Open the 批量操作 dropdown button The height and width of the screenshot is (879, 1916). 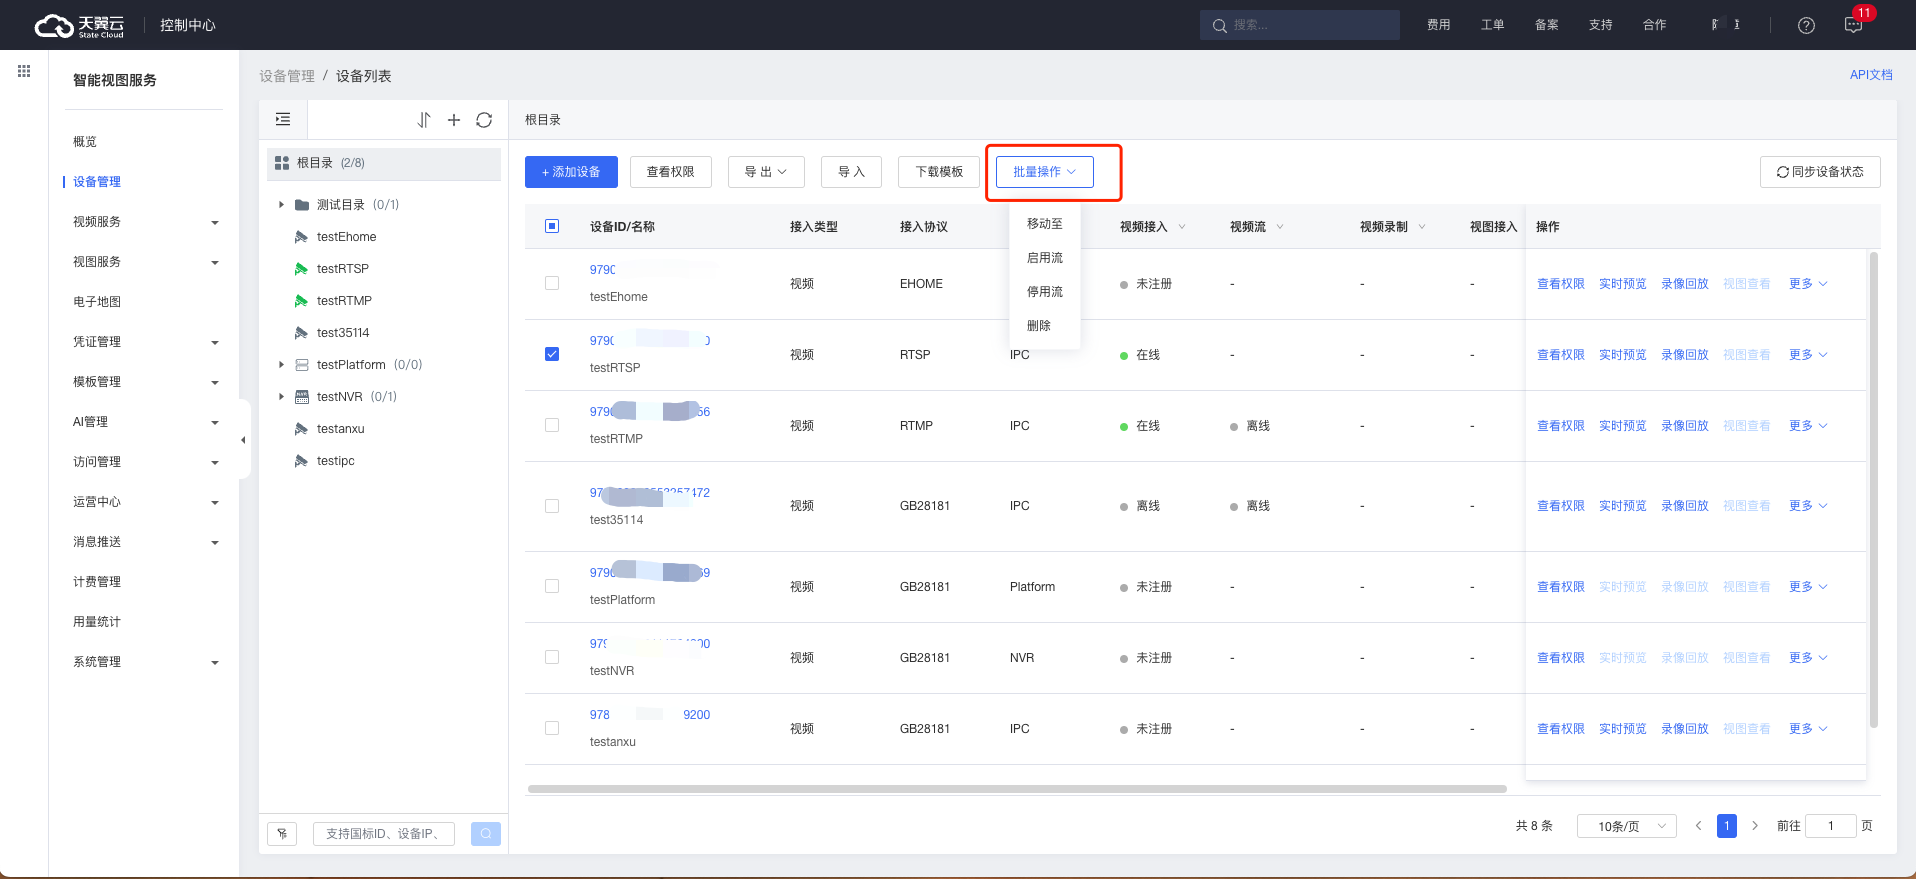[1044, 172]
